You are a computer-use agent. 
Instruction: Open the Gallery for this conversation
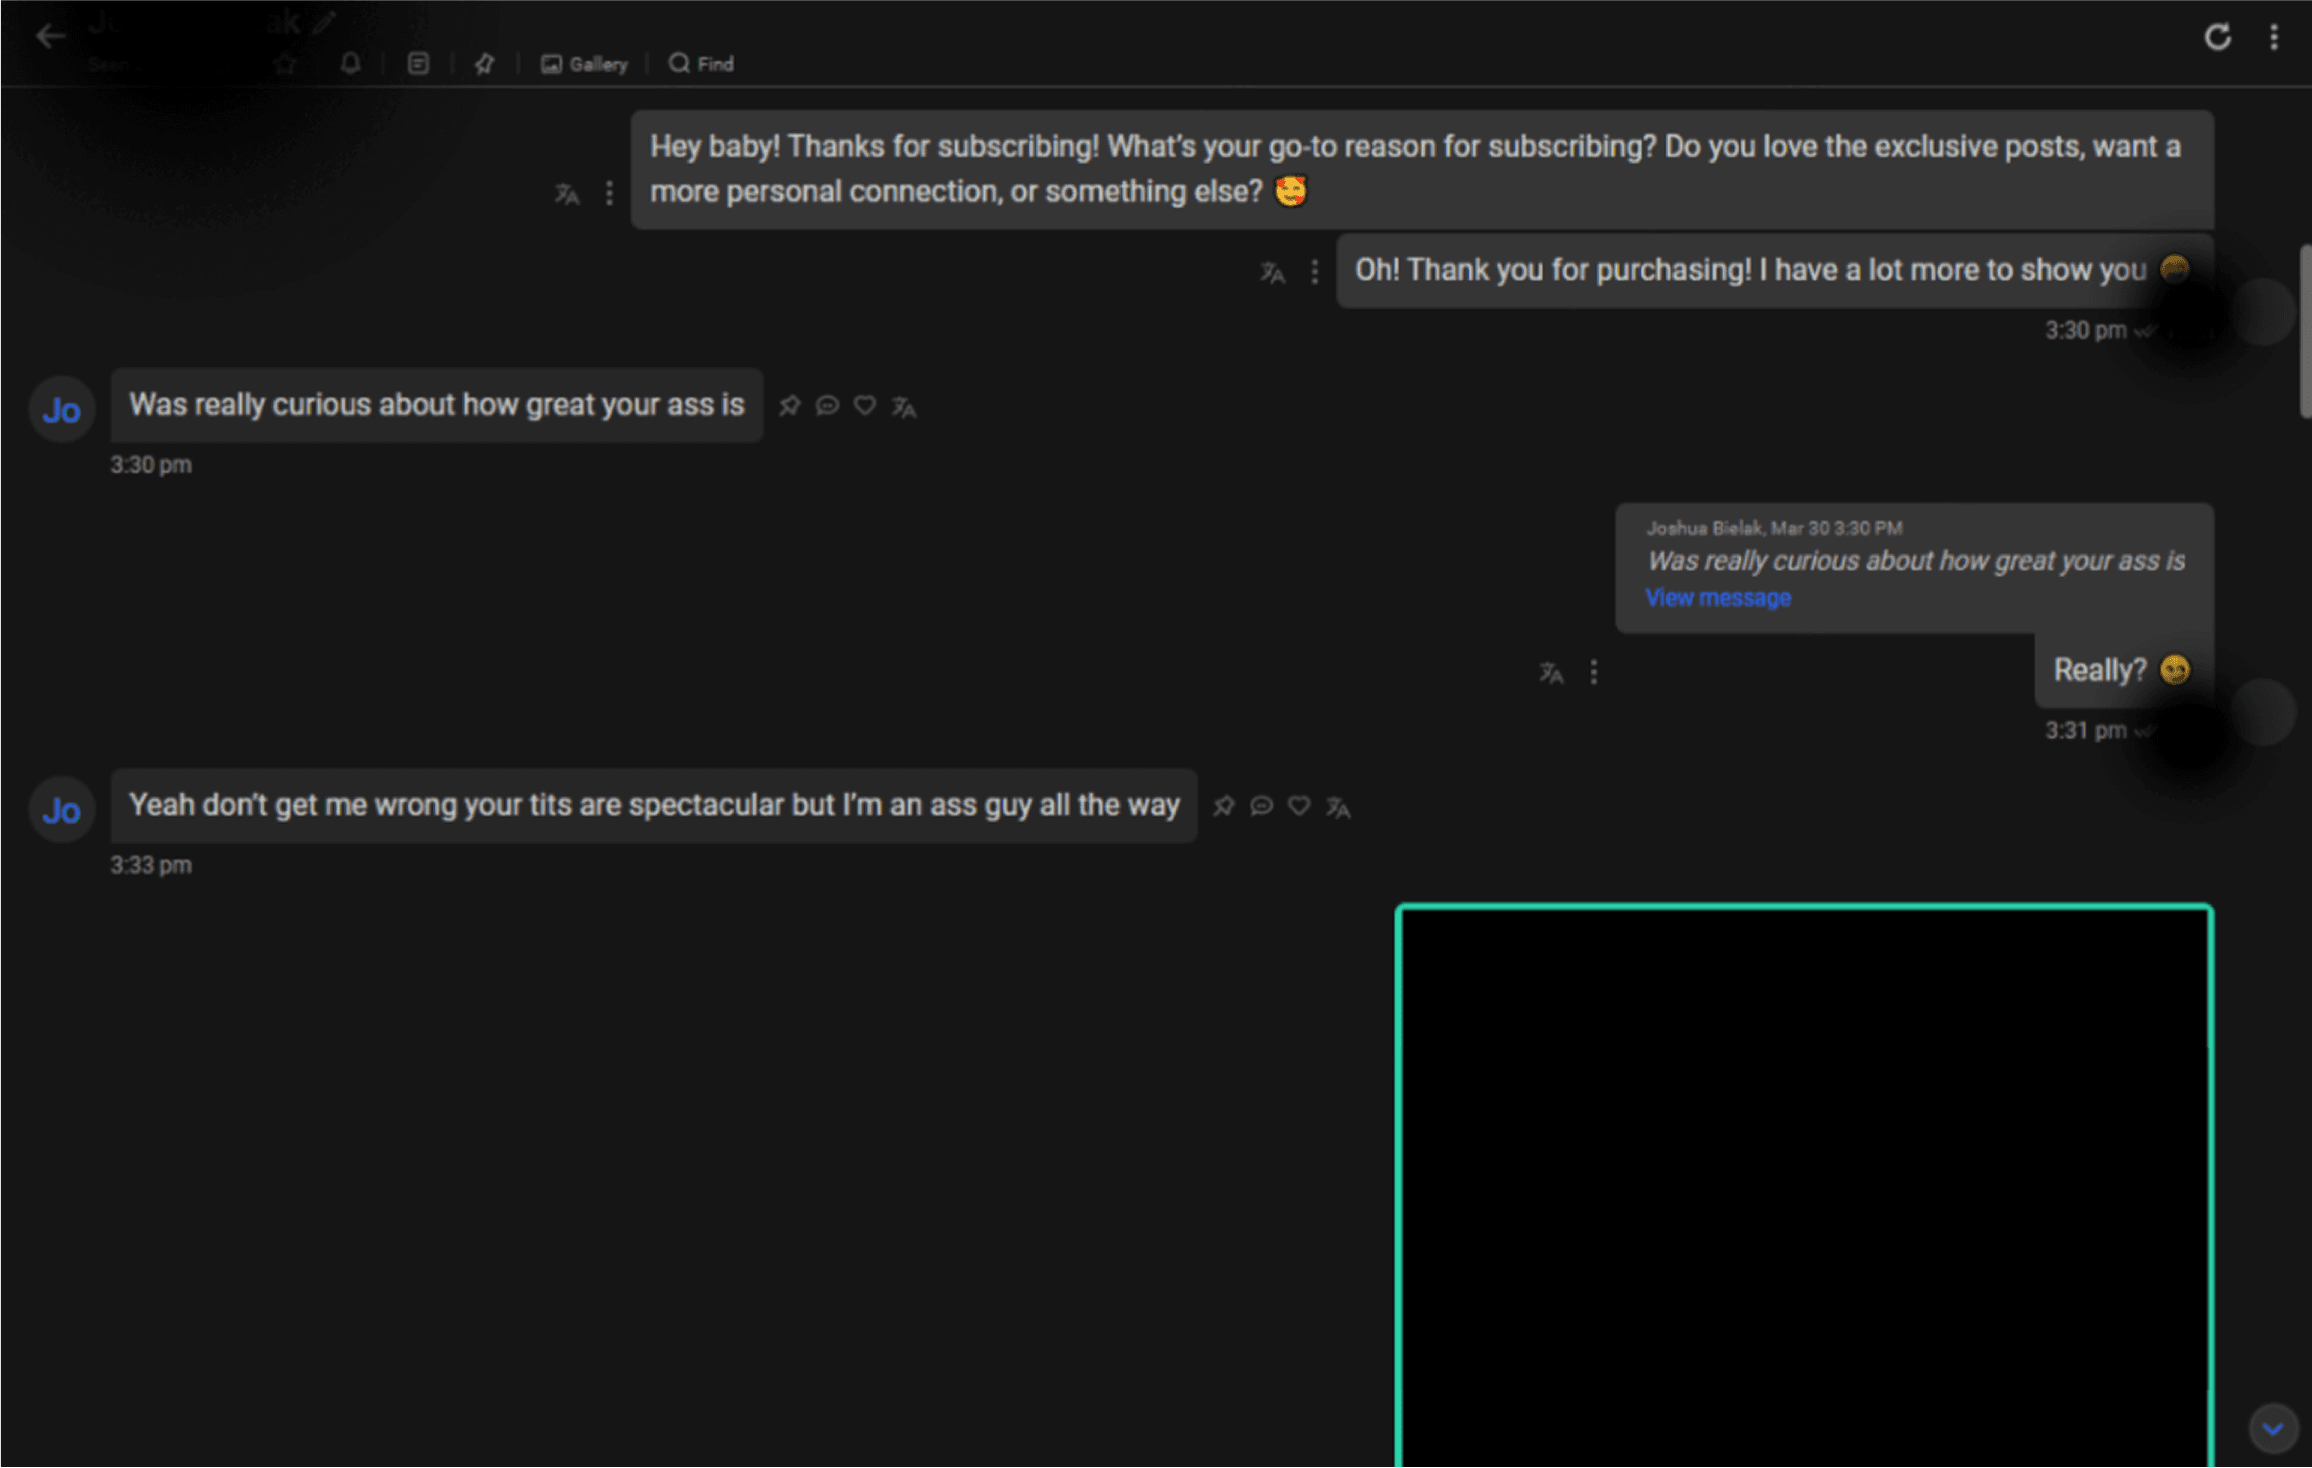coord(585,63)
